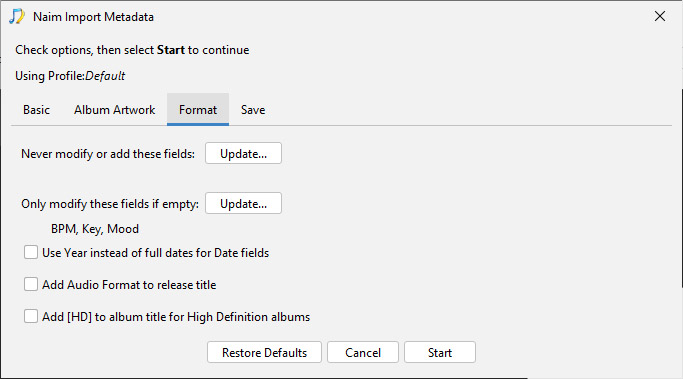Select the Format tab
The width and height of the screenshot is (683, 379).
click(198, 110)
